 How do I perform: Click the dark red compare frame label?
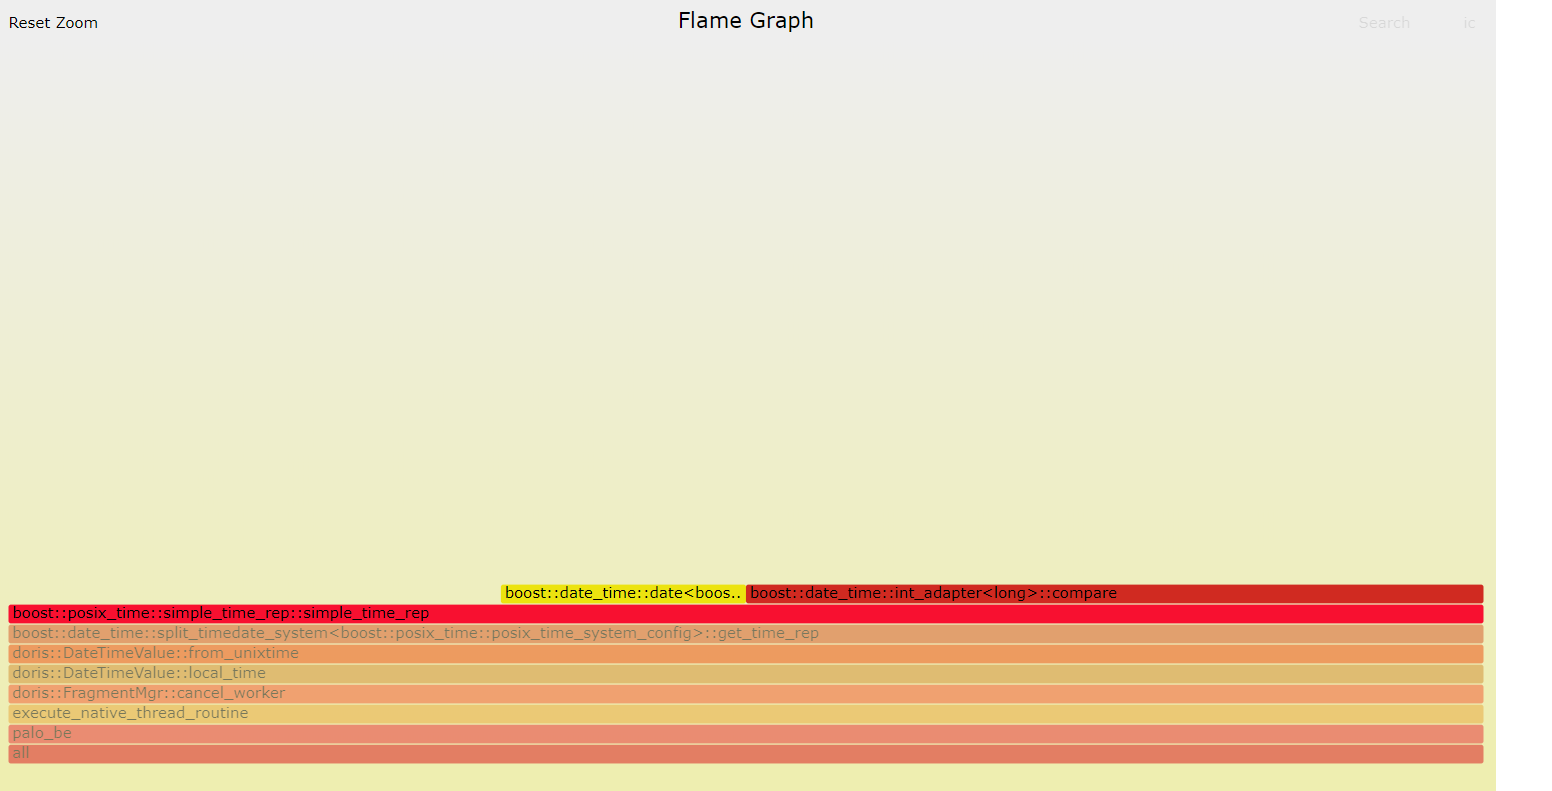(933, 594)
